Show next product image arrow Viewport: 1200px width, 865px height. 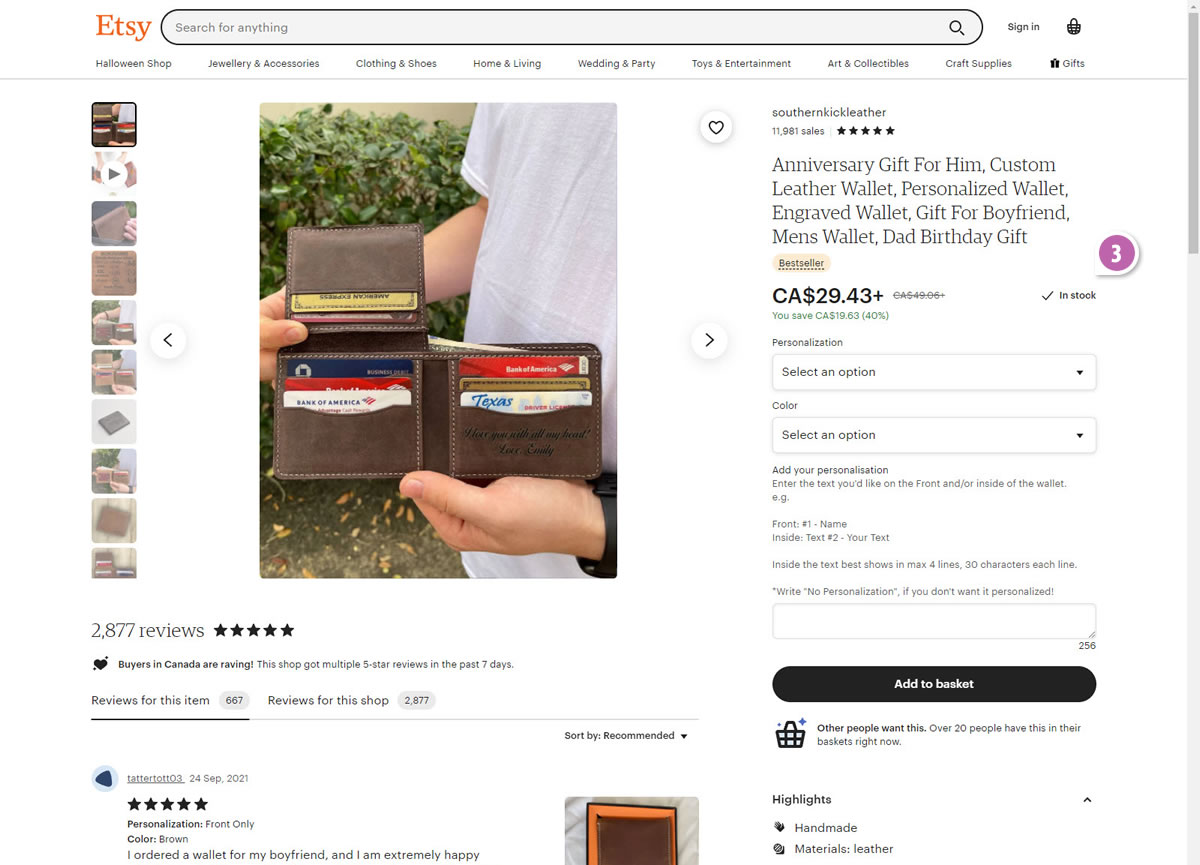click(709, 340)
